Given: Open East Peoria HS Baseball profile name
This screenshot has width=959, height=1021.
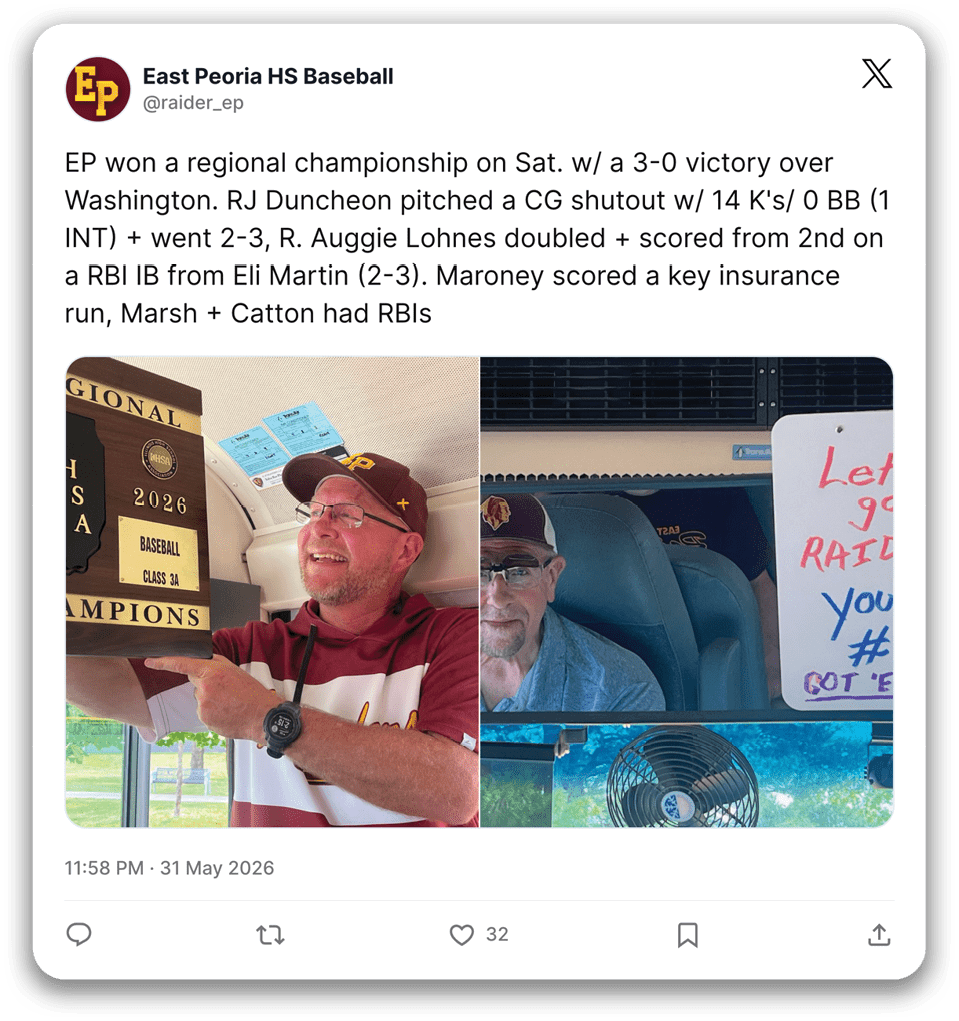Looking at the screenshot, I should (268, 76).
